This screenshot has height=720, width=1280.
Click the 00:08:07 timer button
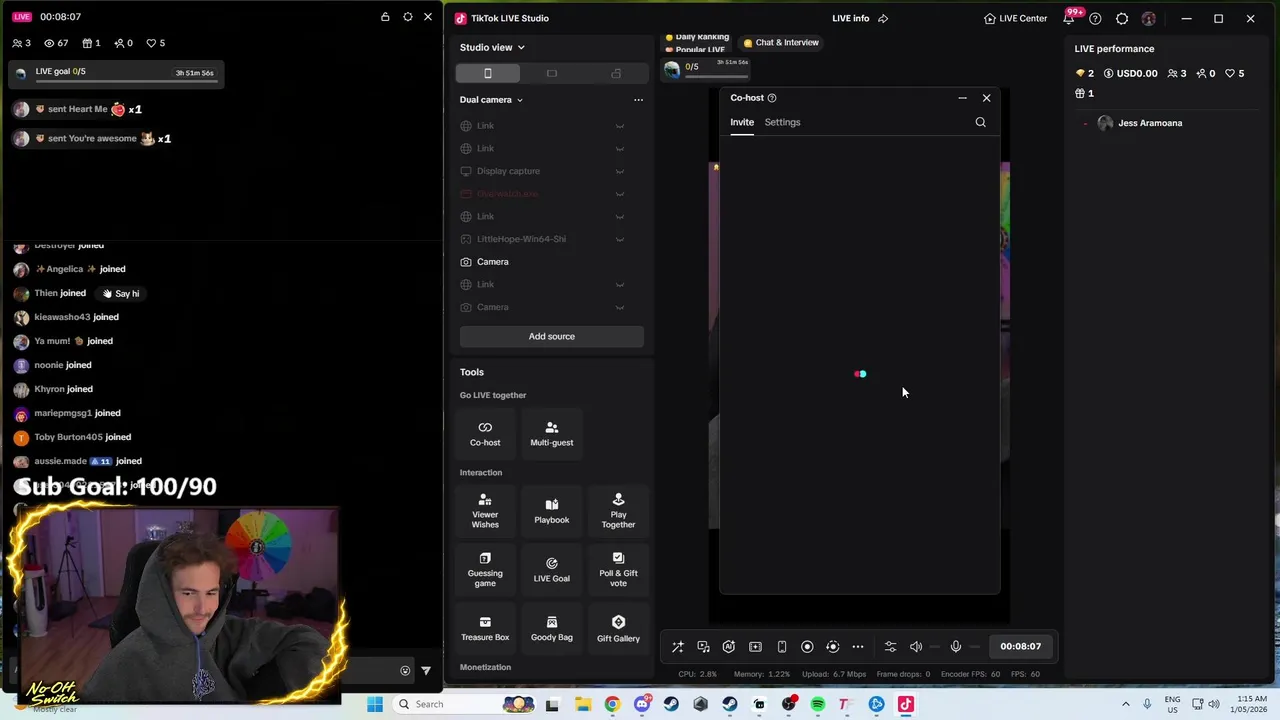click(x=1020, y=647)
